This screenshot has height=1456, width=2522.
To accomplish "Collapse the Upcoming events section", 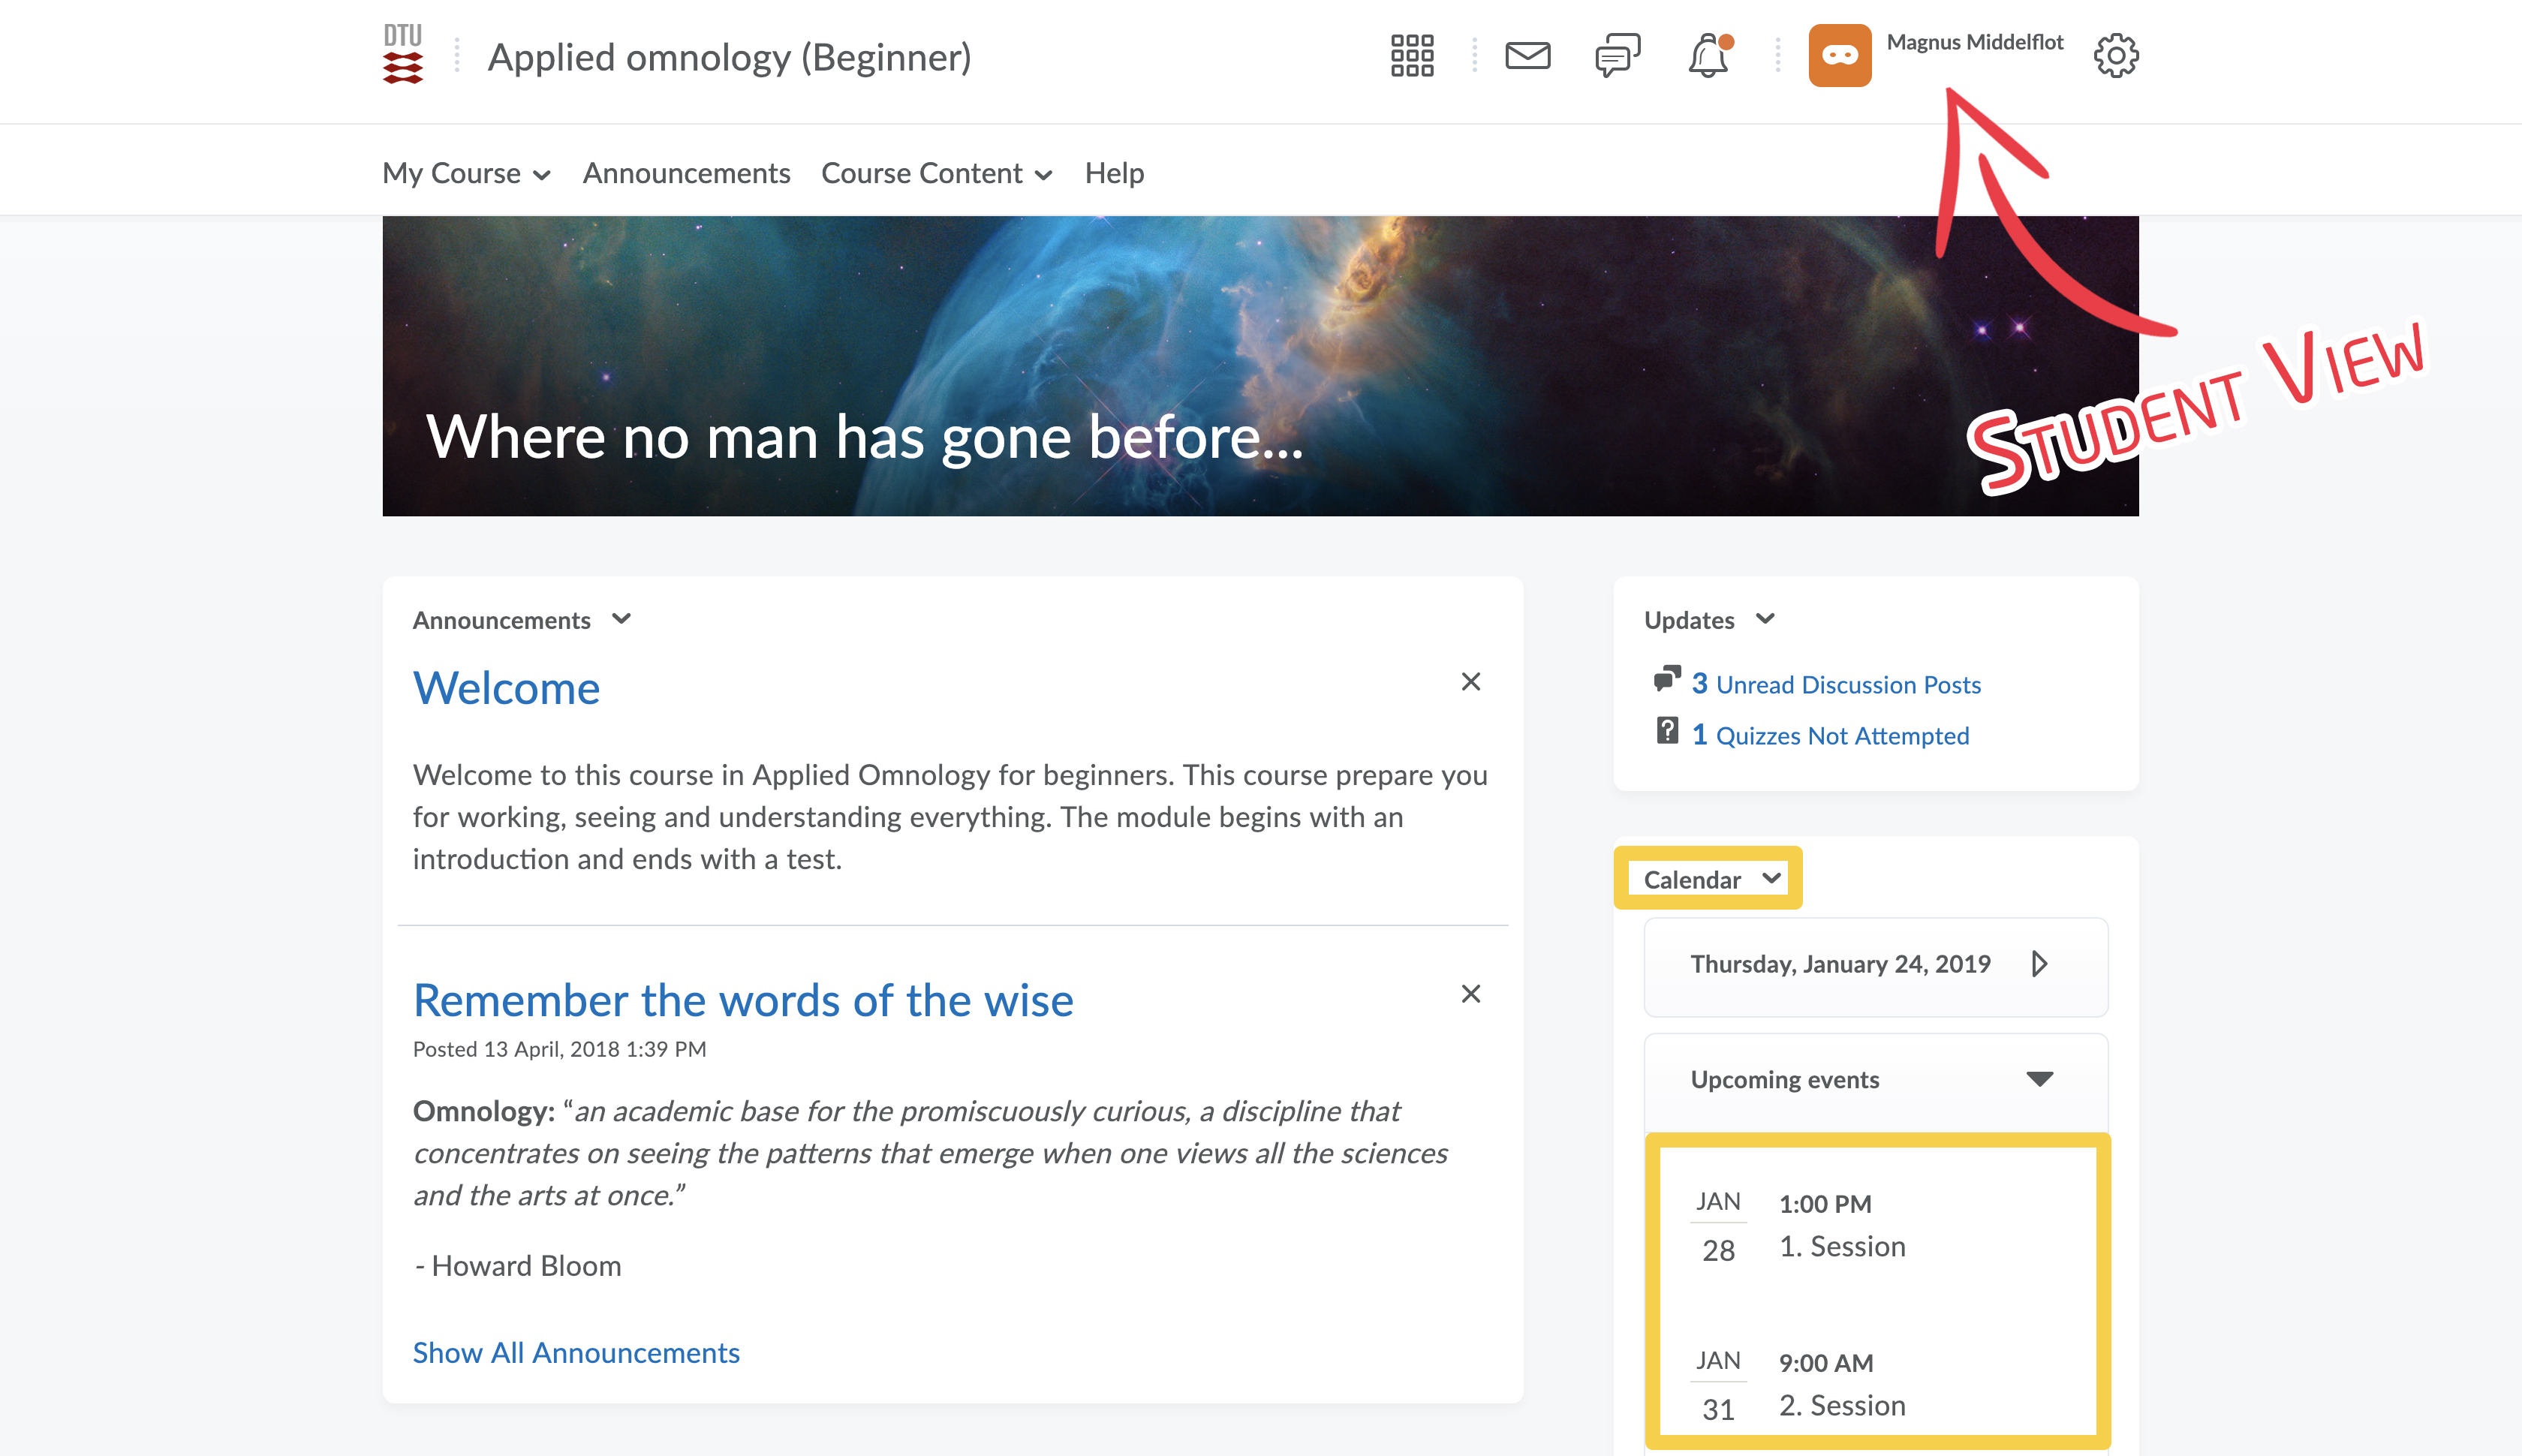I will [x=2039, y=1079].
